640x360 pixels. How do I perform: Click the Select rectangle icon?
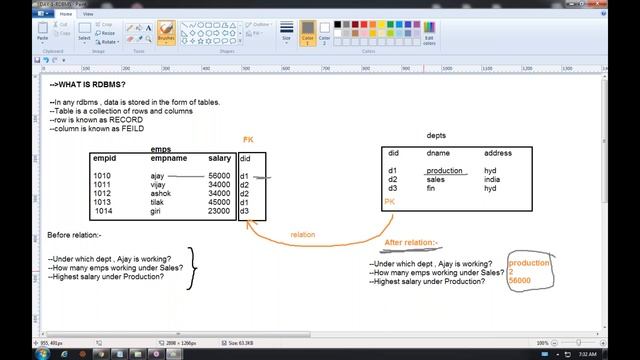tap(84, 28)
